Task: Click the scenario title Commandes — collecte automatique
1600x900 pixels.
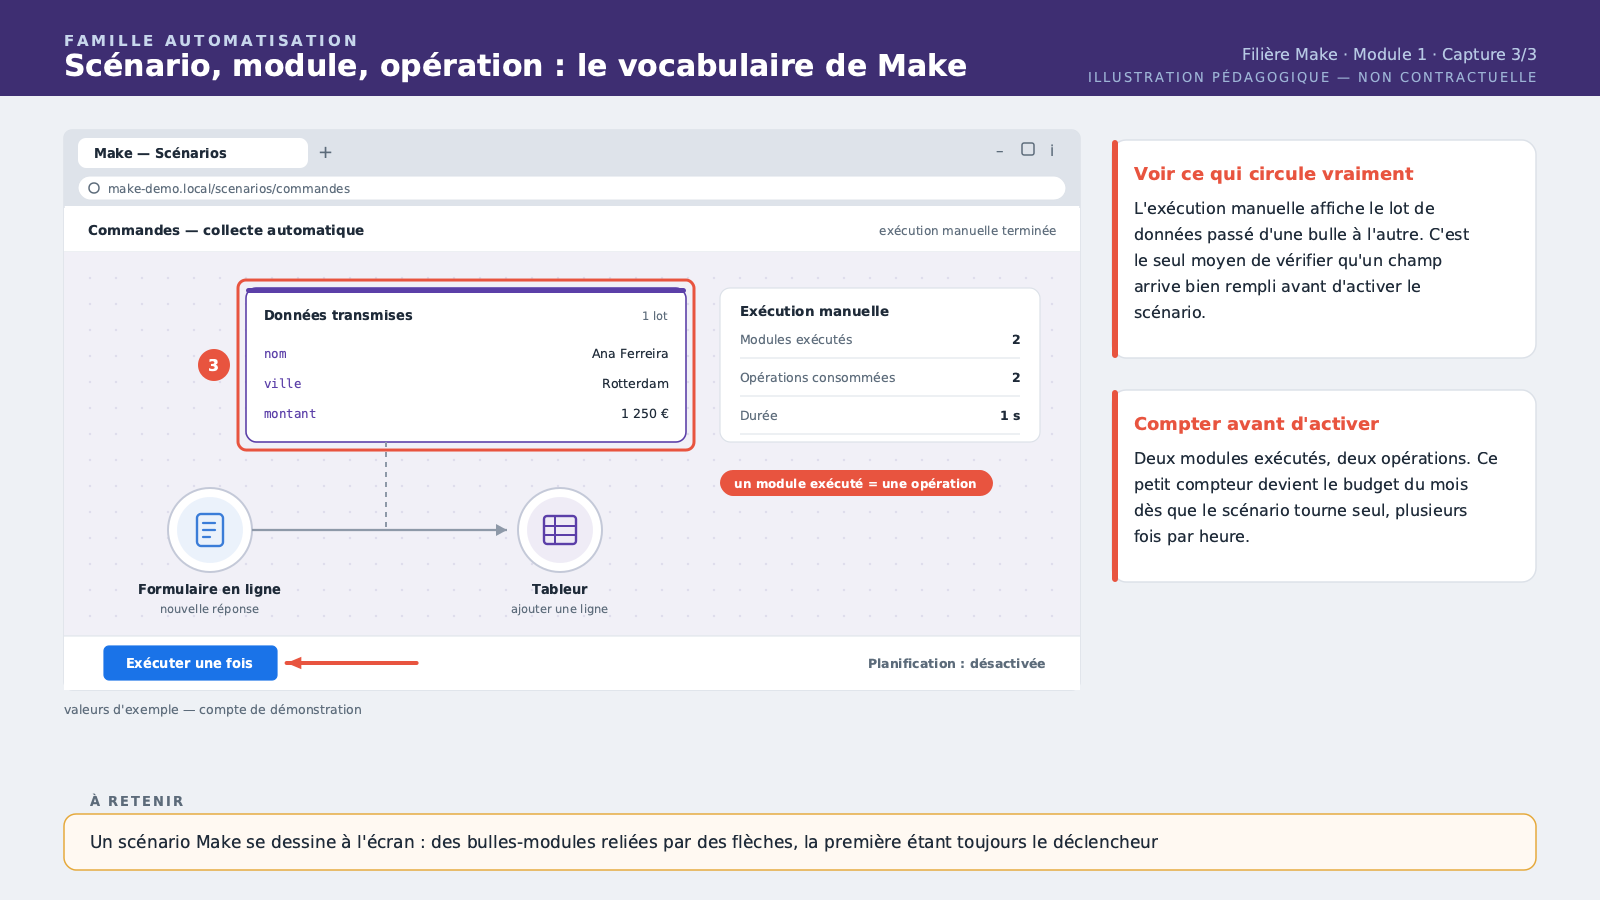Action: tap(226, 230)
